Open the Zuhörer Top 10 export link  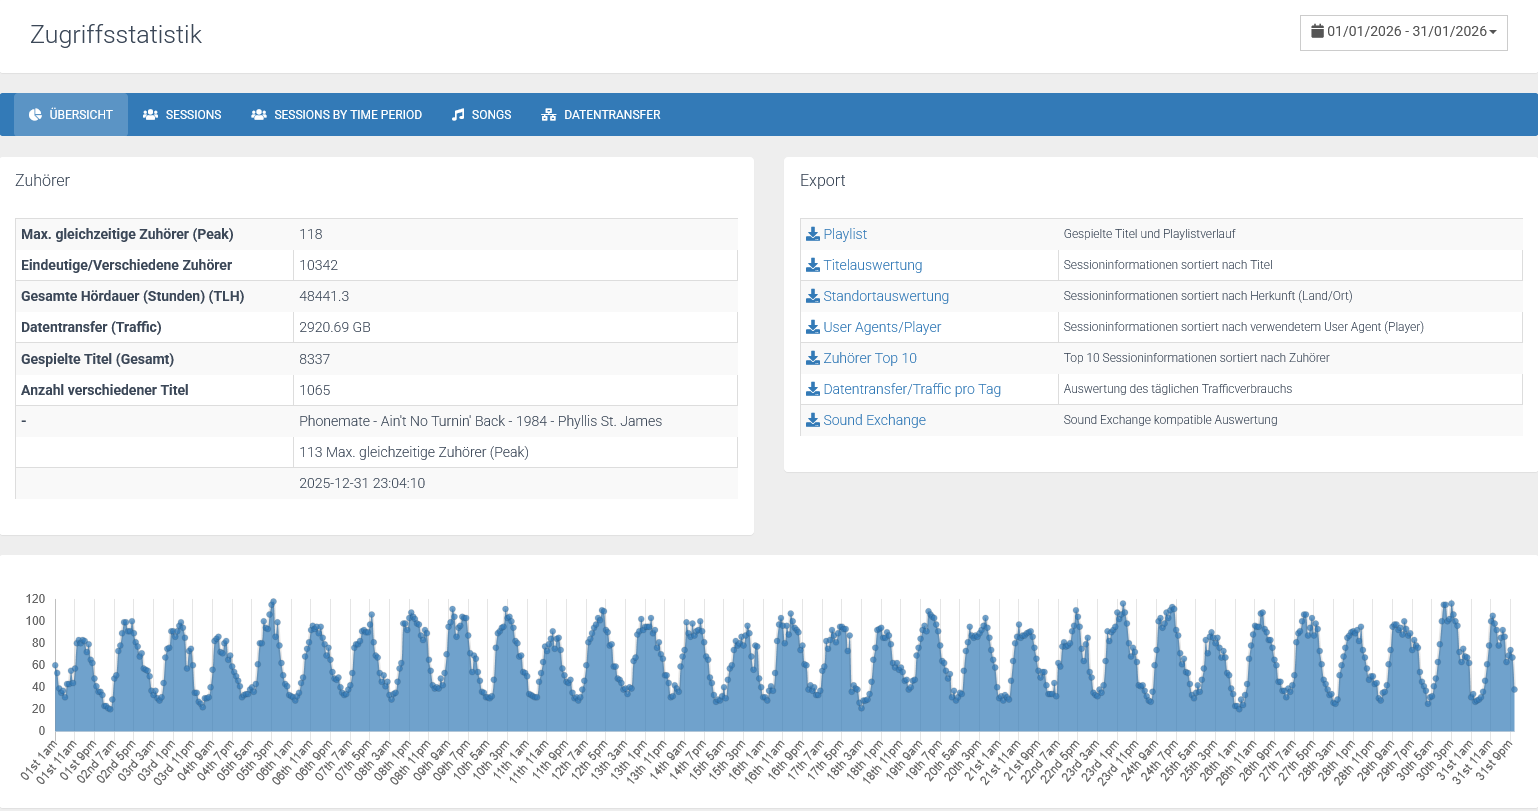[869, 358]
